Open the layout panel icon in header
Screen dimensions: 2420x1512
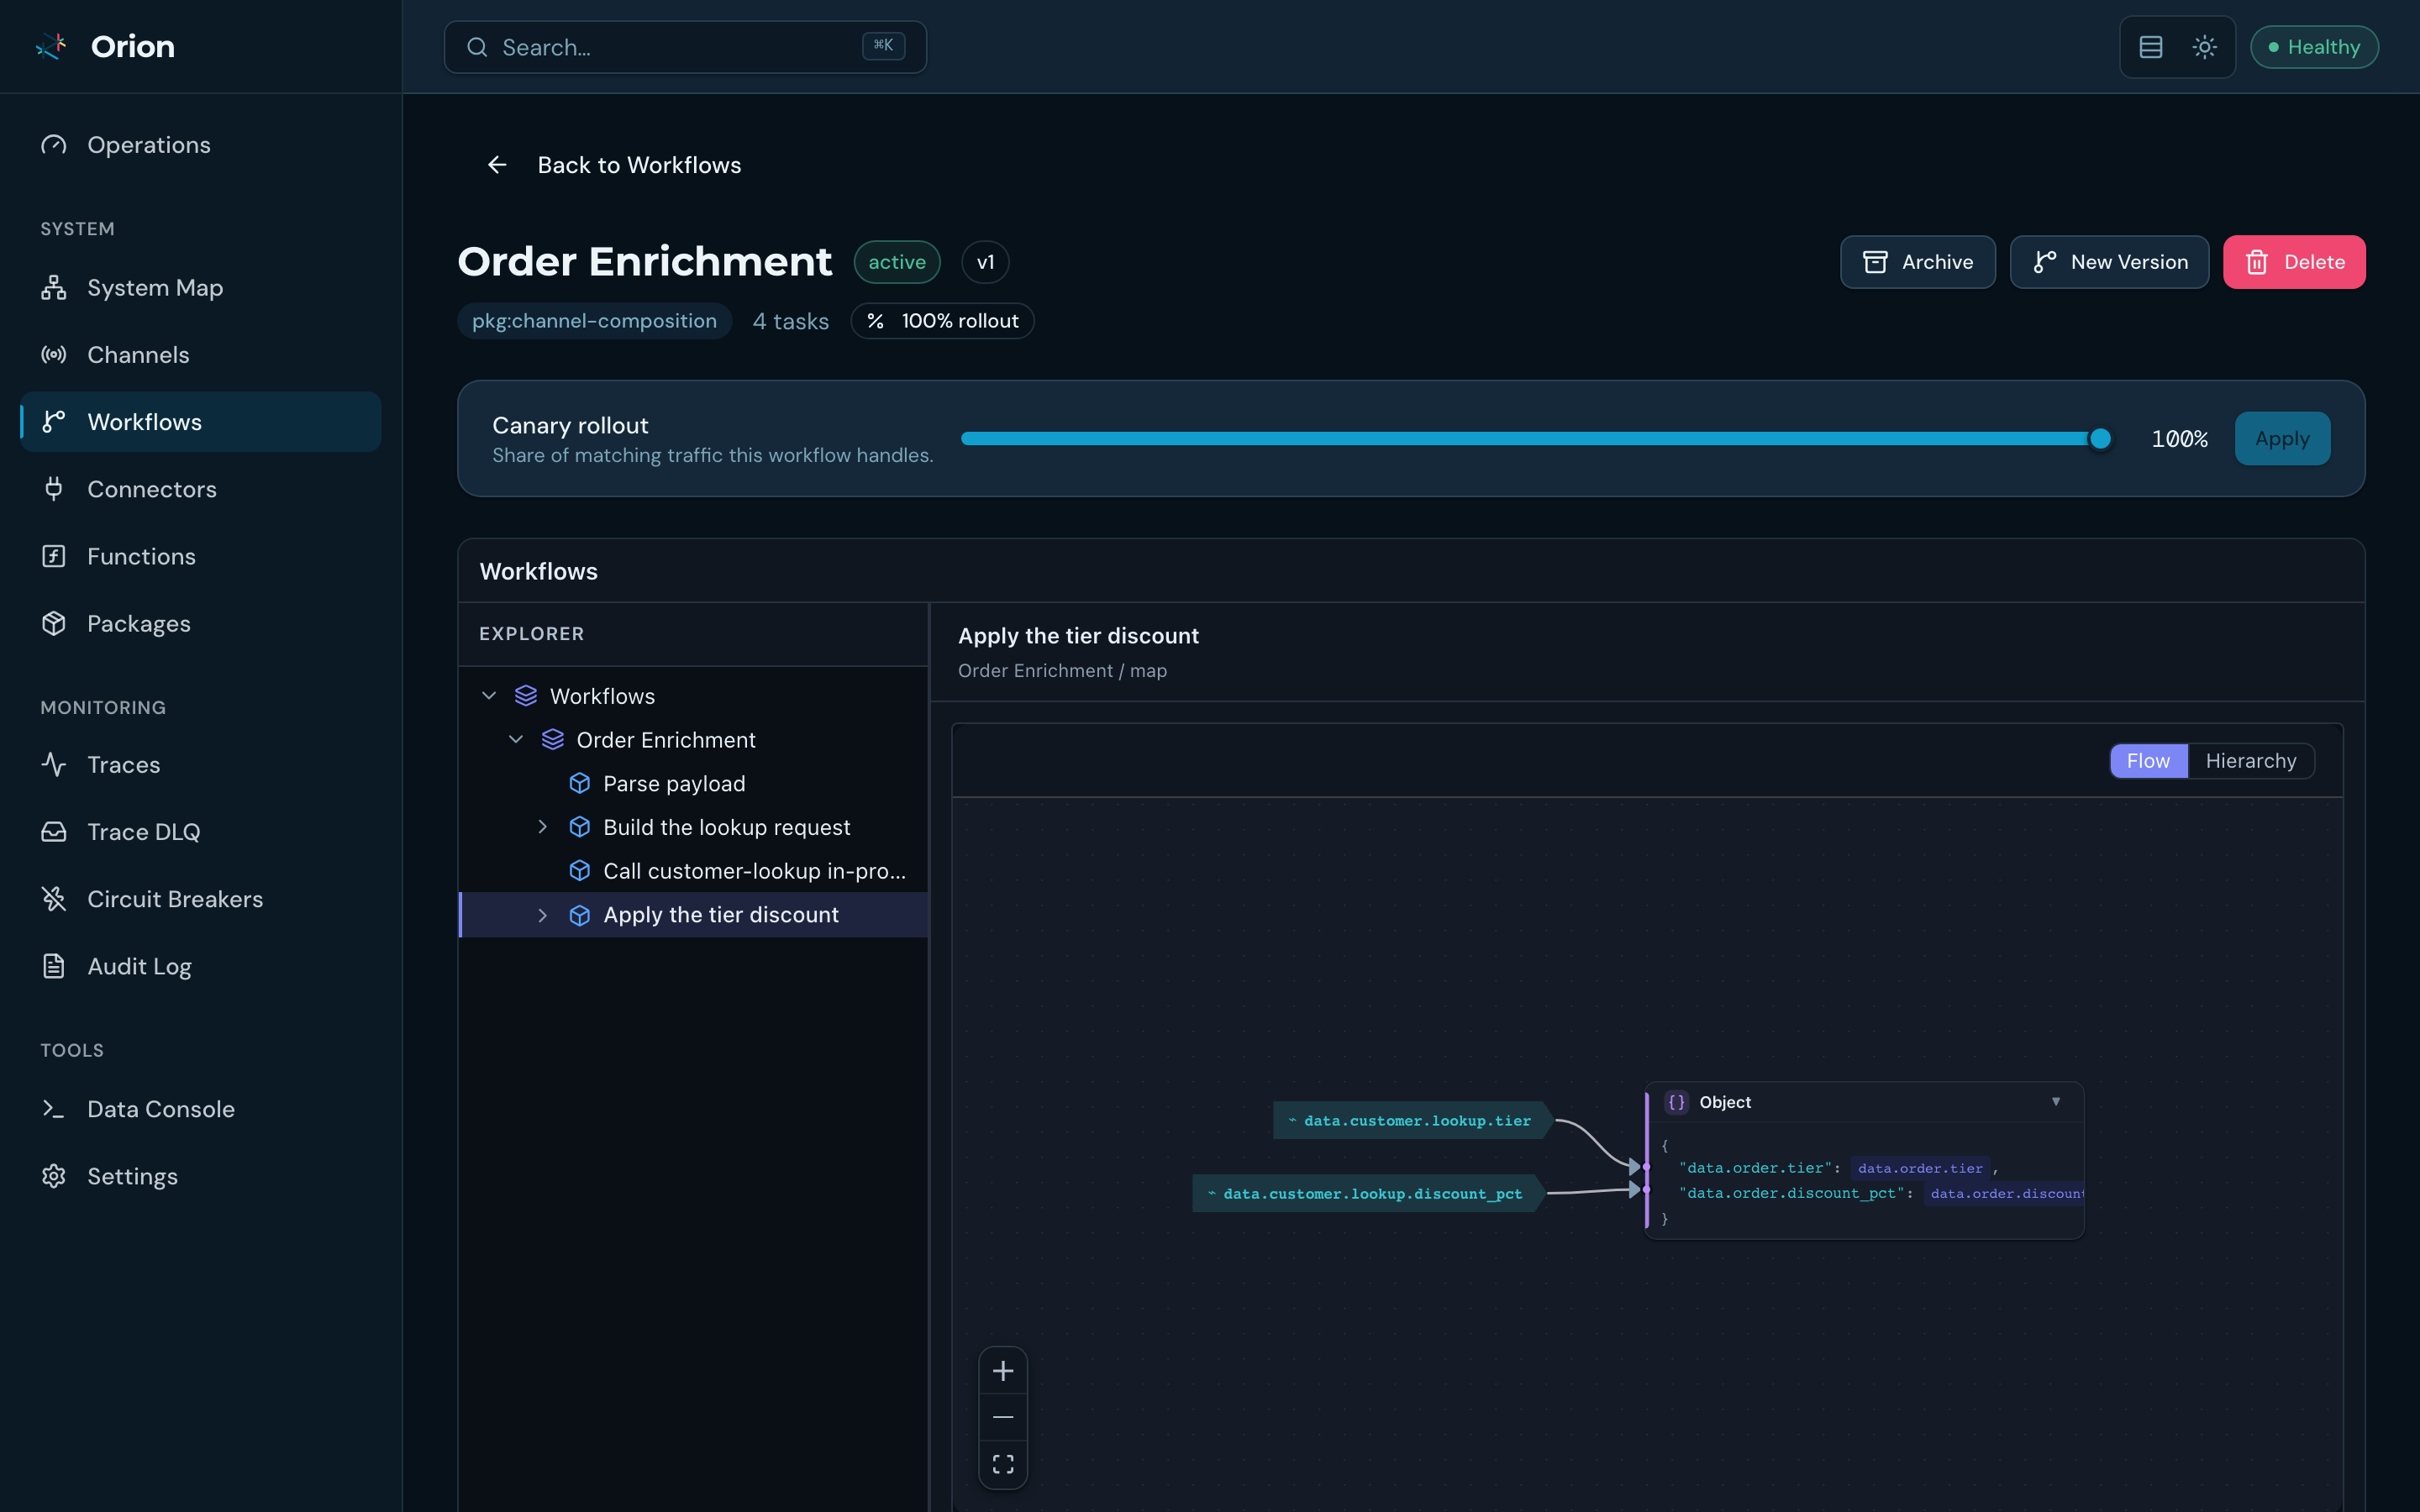2150,47
